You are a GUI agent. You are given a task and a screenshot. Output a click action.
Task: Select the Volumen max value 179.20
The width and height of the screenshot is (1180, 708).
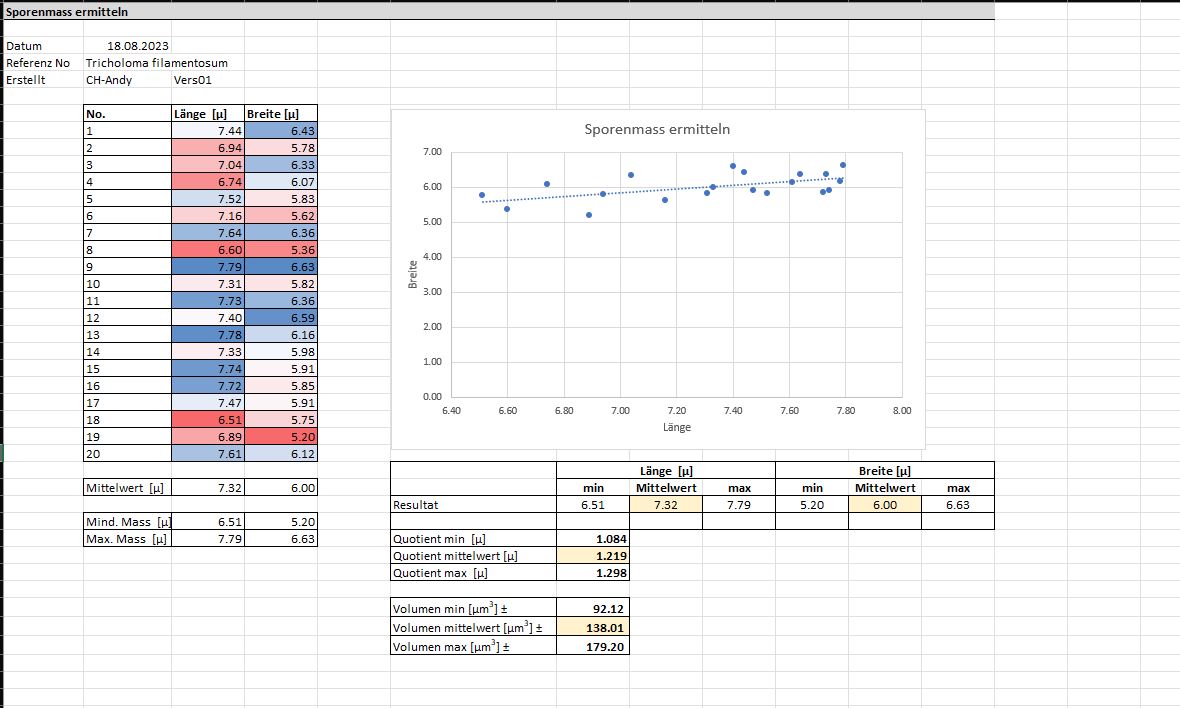593,646
